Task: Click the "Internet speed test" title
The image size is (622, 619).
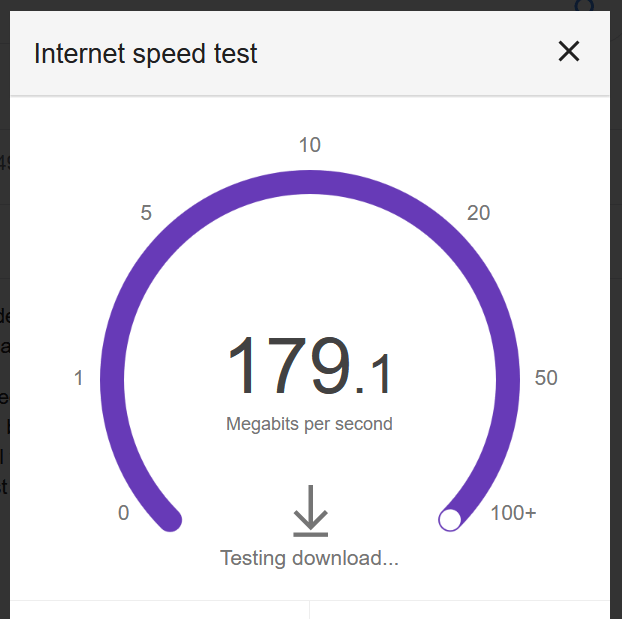Action: pyautogui.click(x=146, y=54)
